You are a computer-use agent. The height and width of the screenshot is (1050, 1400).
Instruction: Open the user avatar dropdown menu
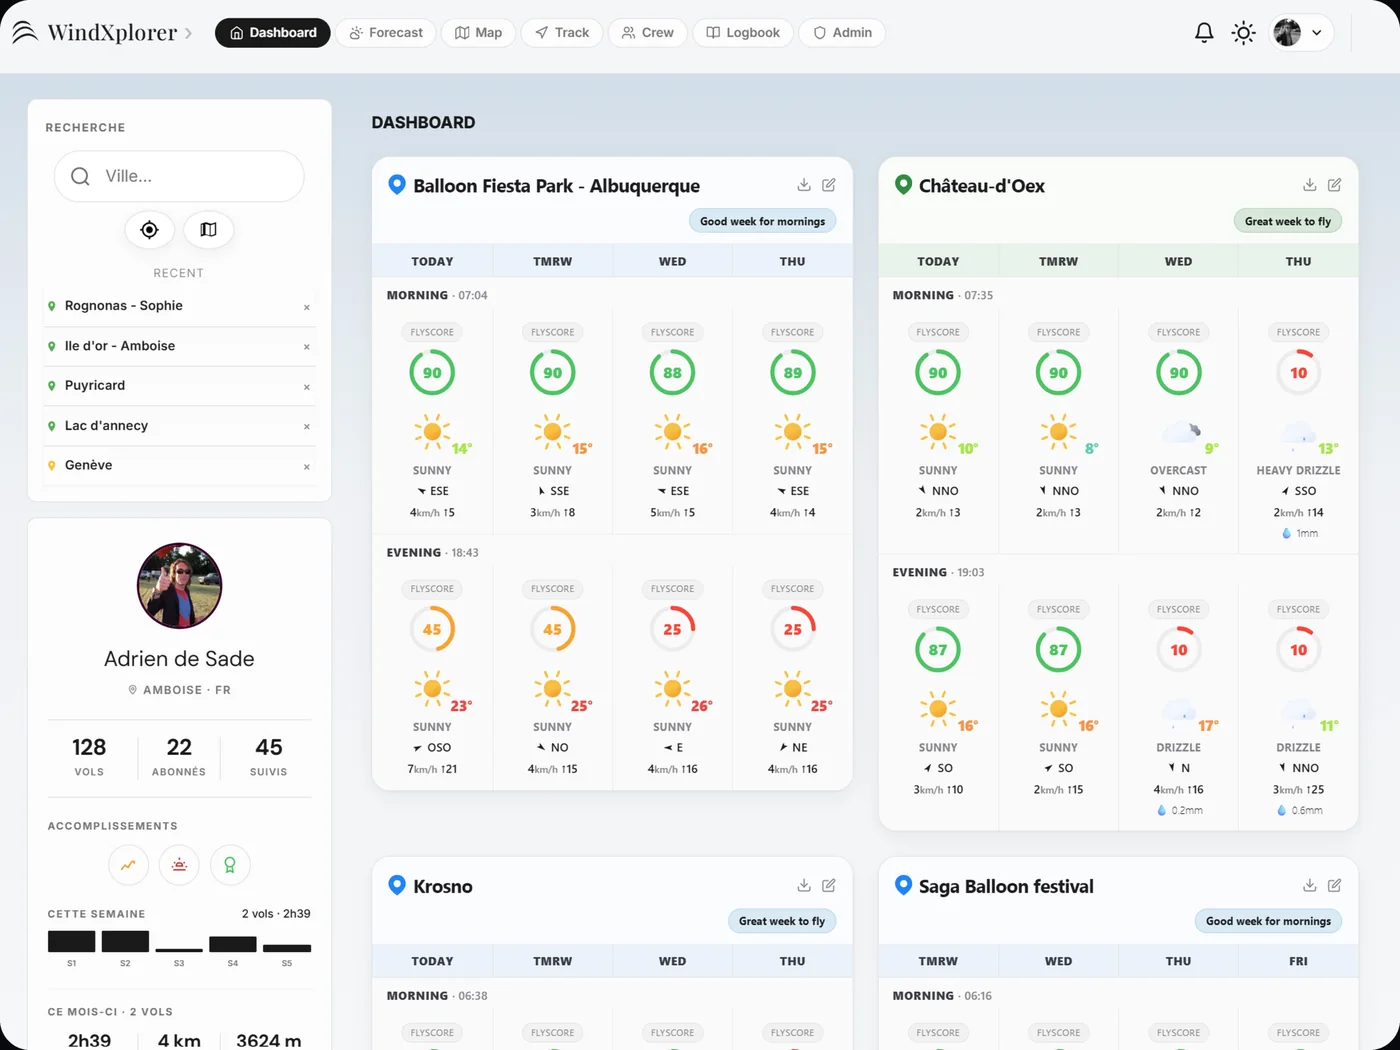[1301, 33]
